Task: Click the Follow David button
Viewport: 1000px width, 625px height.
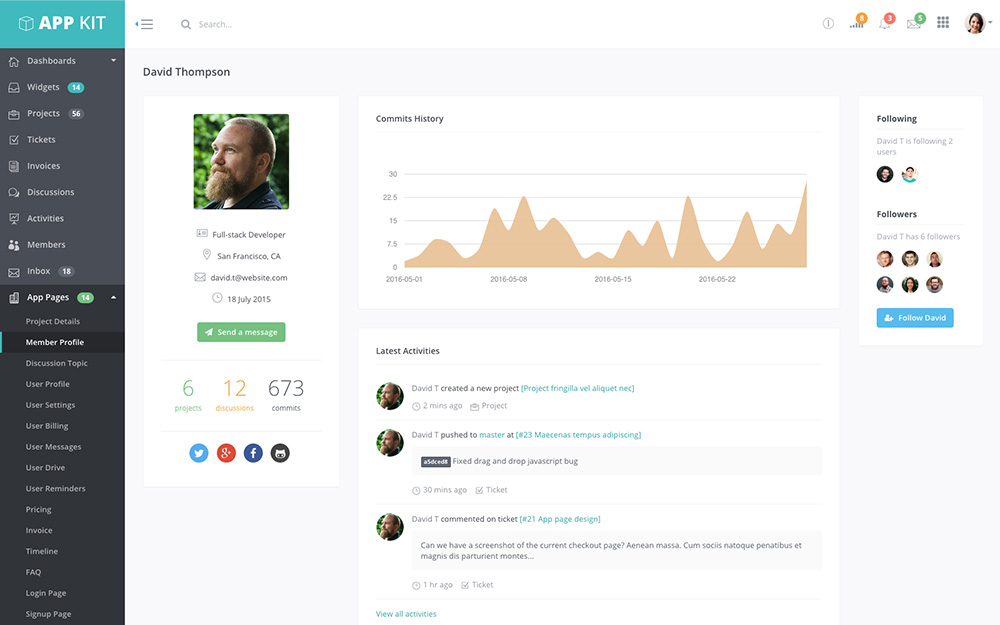Action: point(915,318)
